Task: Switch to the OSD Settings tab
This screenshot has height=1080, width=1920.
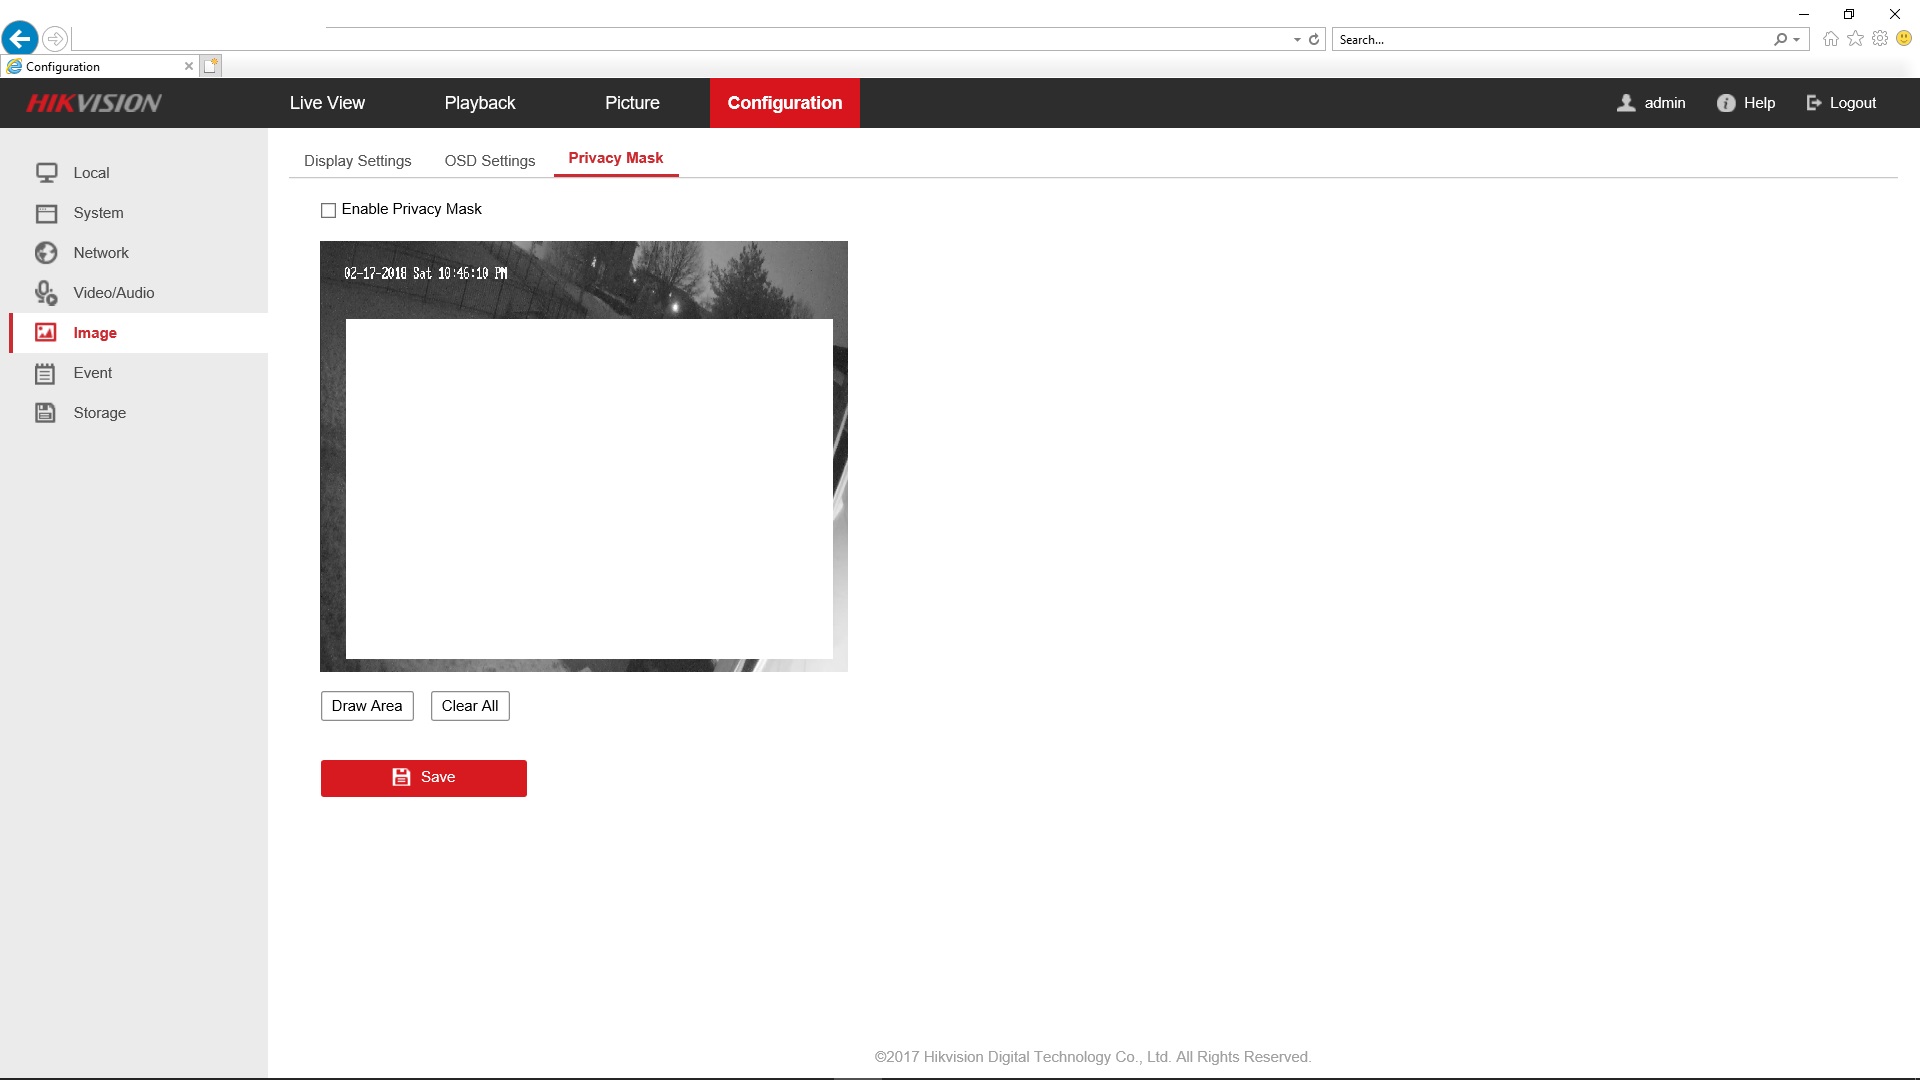Action: tap(489, 161)
